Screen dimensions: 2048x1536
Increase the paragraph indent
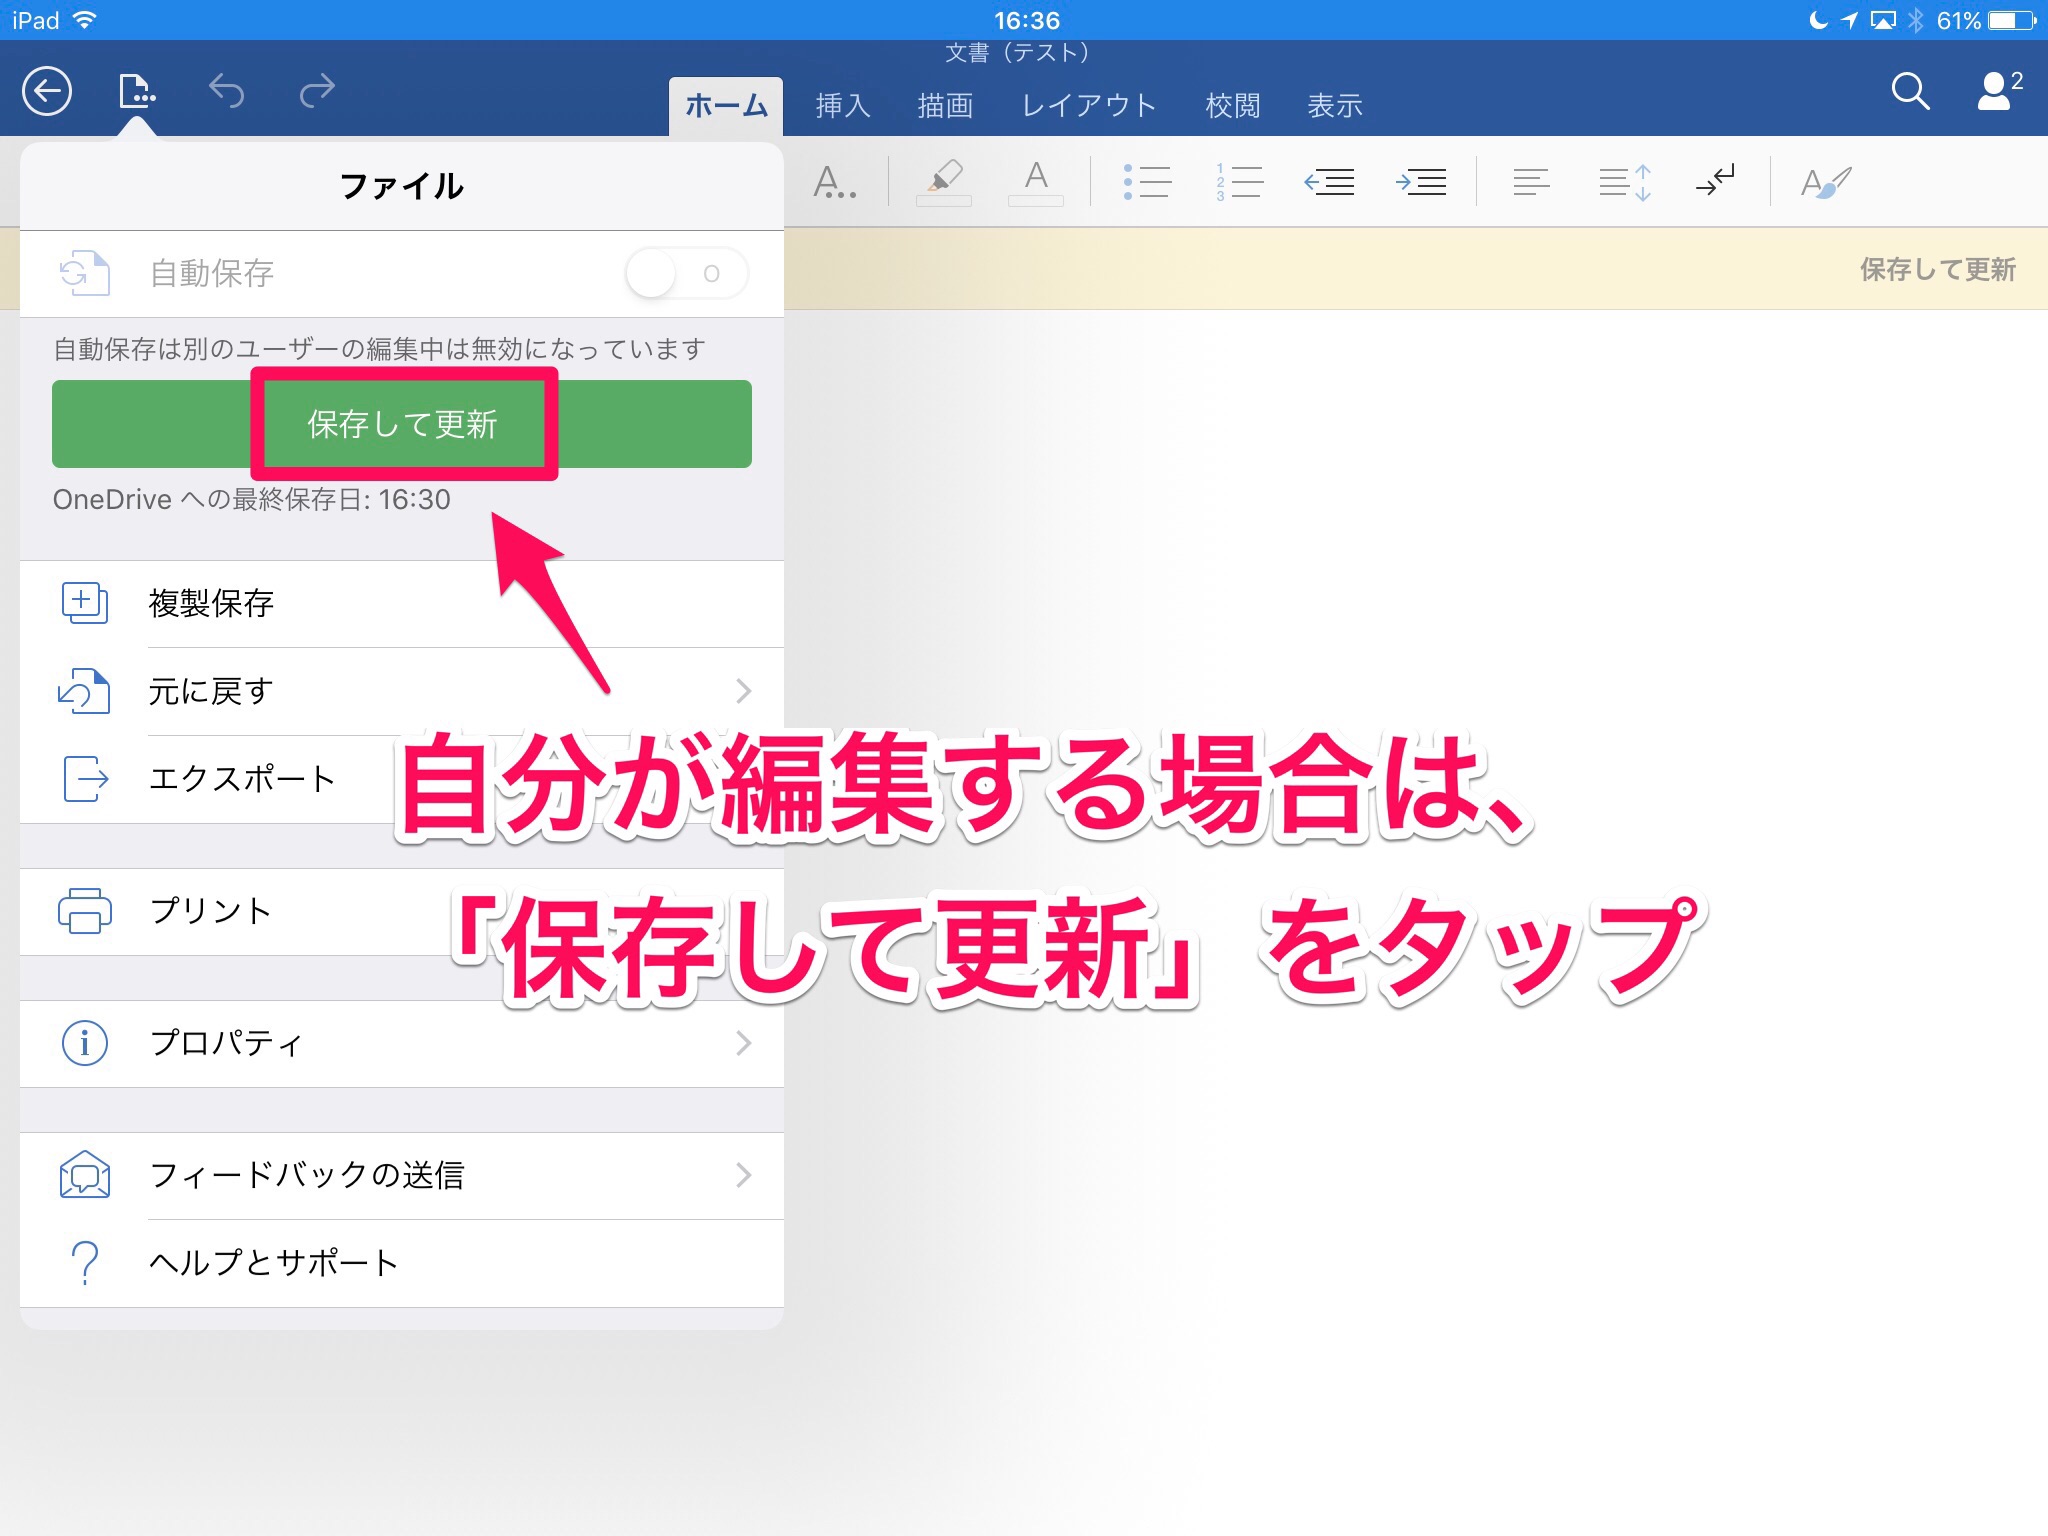1421,181
